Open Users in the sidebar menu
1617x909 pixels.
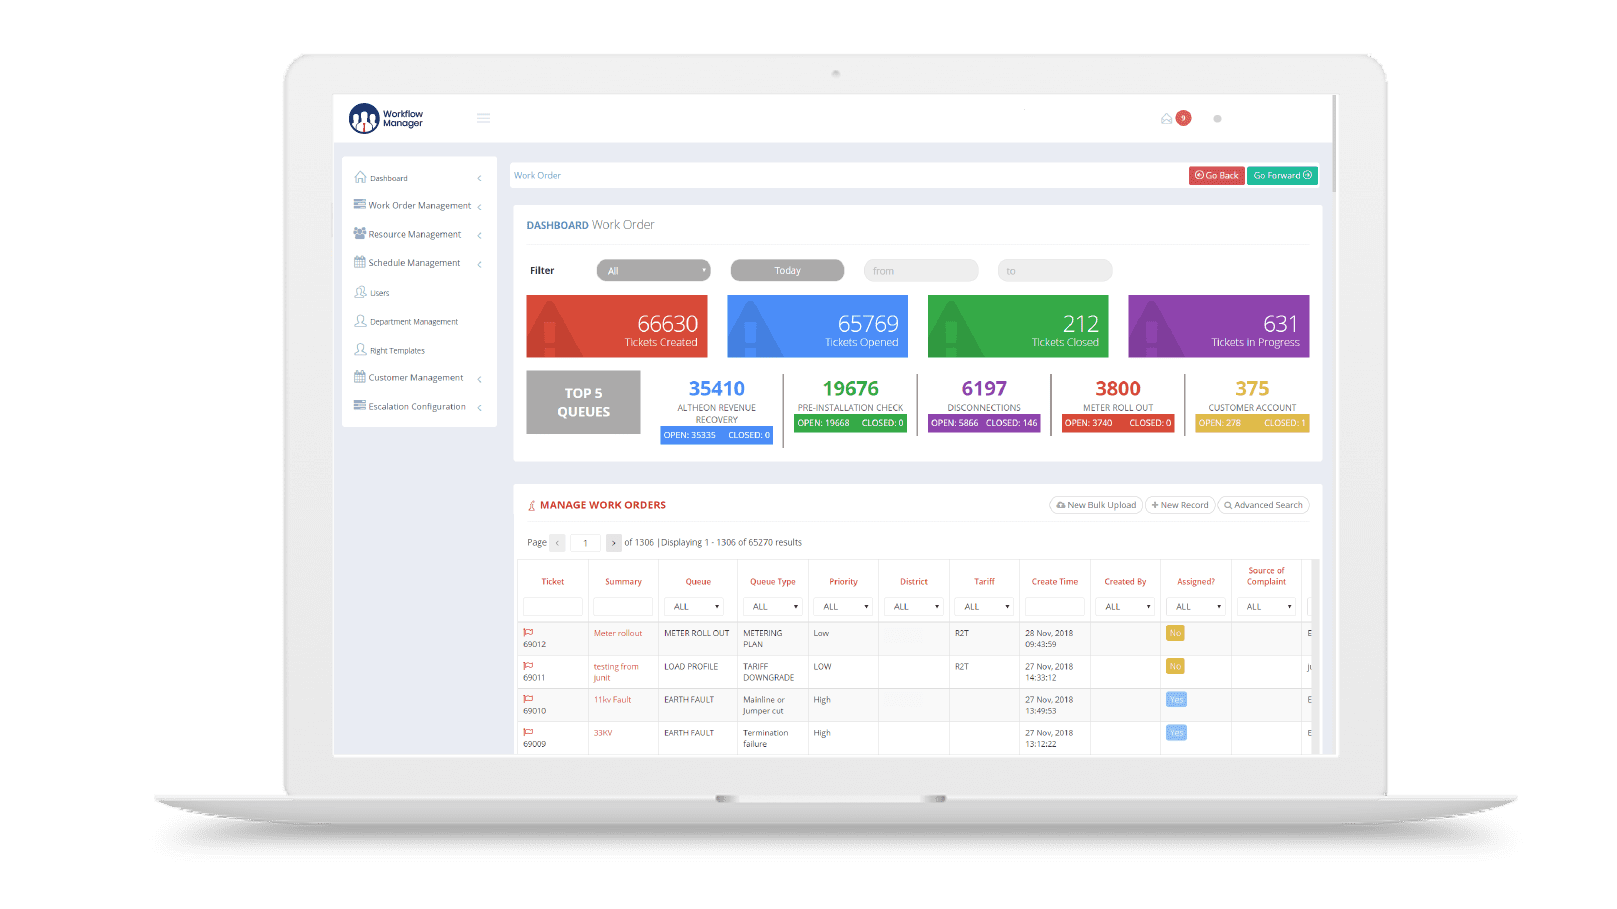[380, 293]
